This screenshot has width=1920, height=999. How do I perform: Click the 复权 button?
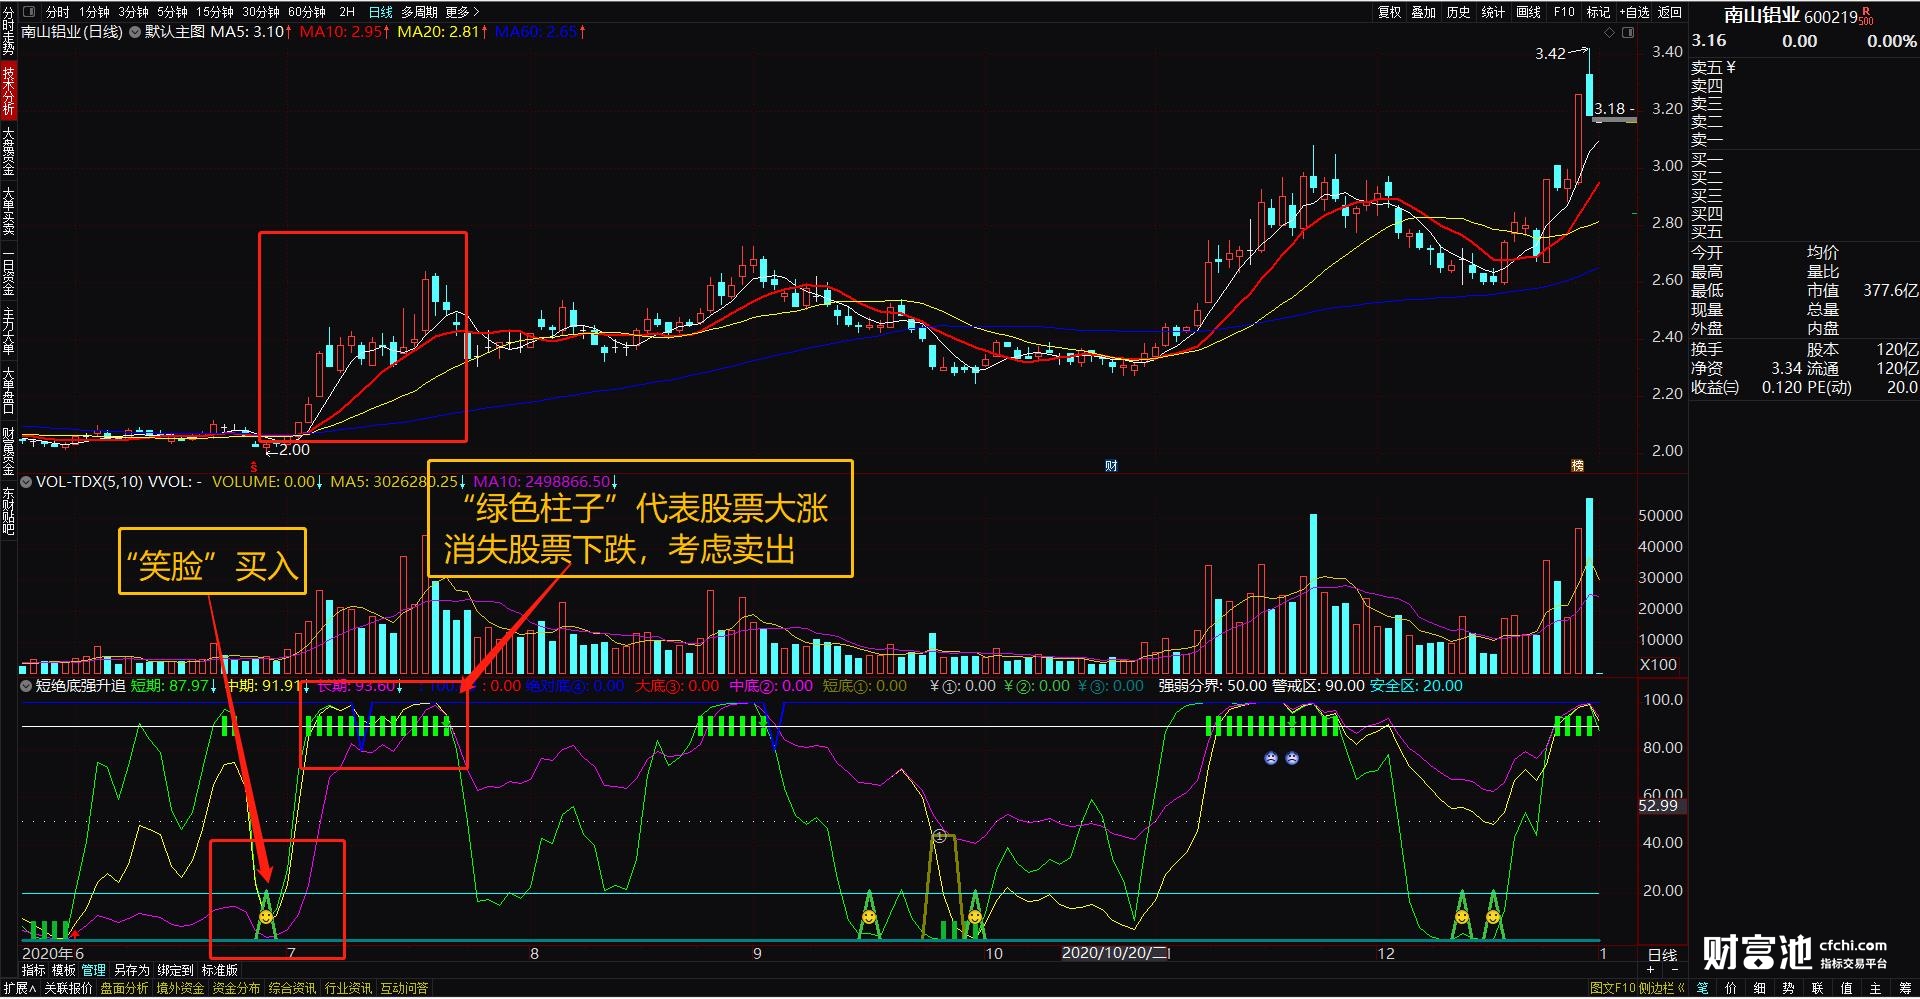(x=1390, y=12)
